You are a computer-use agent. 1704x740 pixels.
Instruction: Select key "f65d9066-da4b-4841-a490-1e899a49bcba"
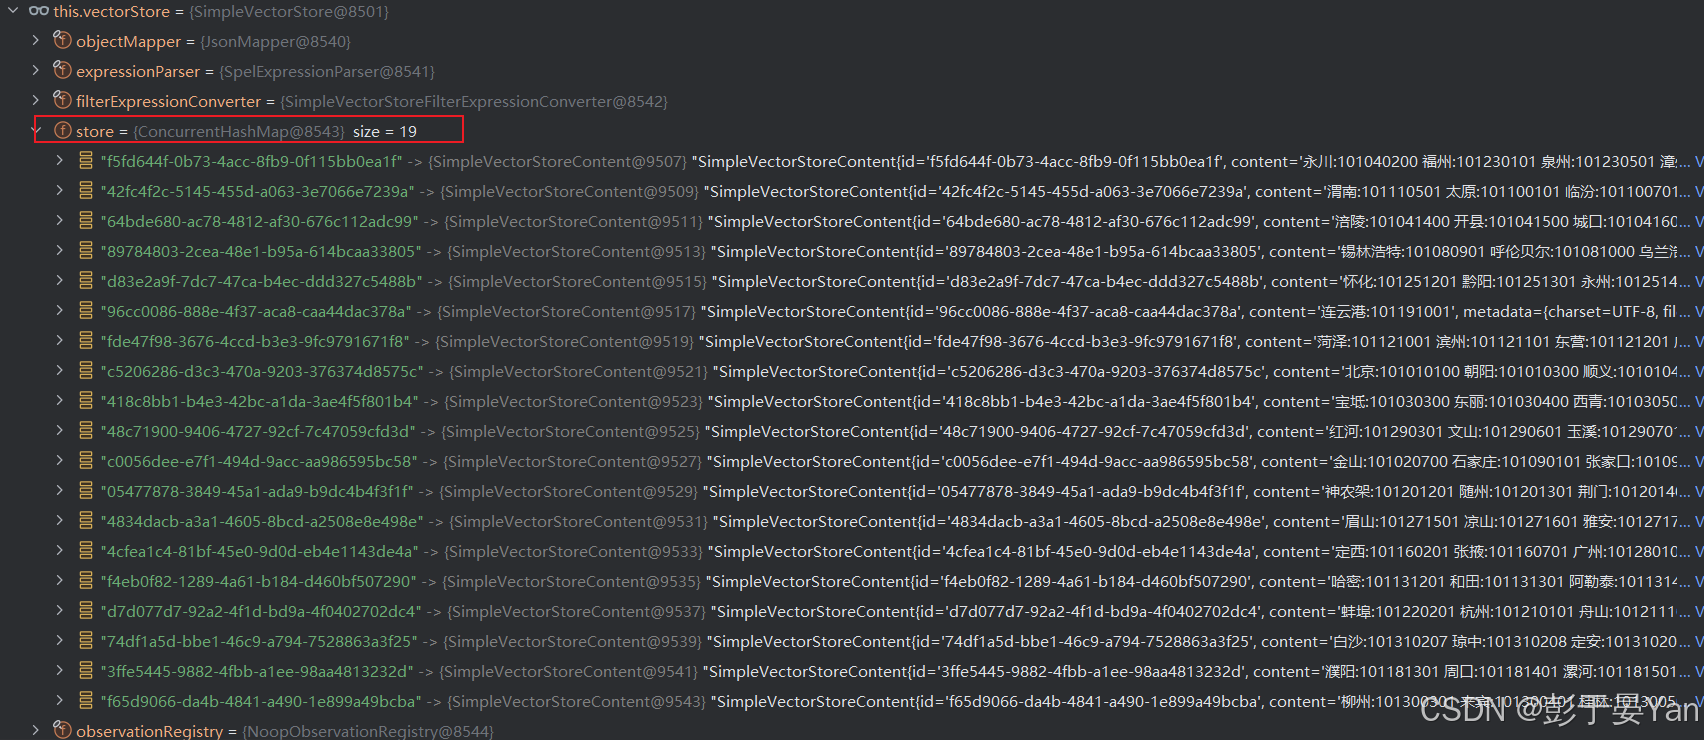[x=261, y=701]
